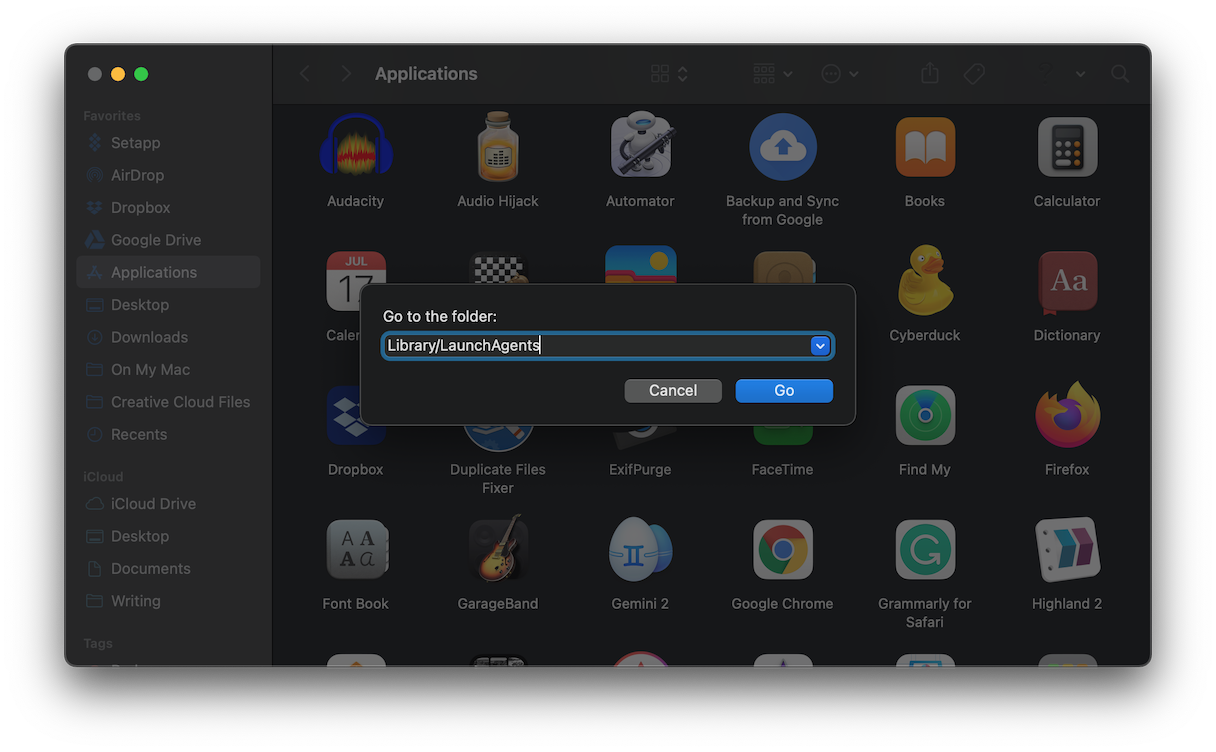Screen dimensions: 1216x752
Task: Open Creative Cloud Files in the sidebar
Action: click(168, 402)
